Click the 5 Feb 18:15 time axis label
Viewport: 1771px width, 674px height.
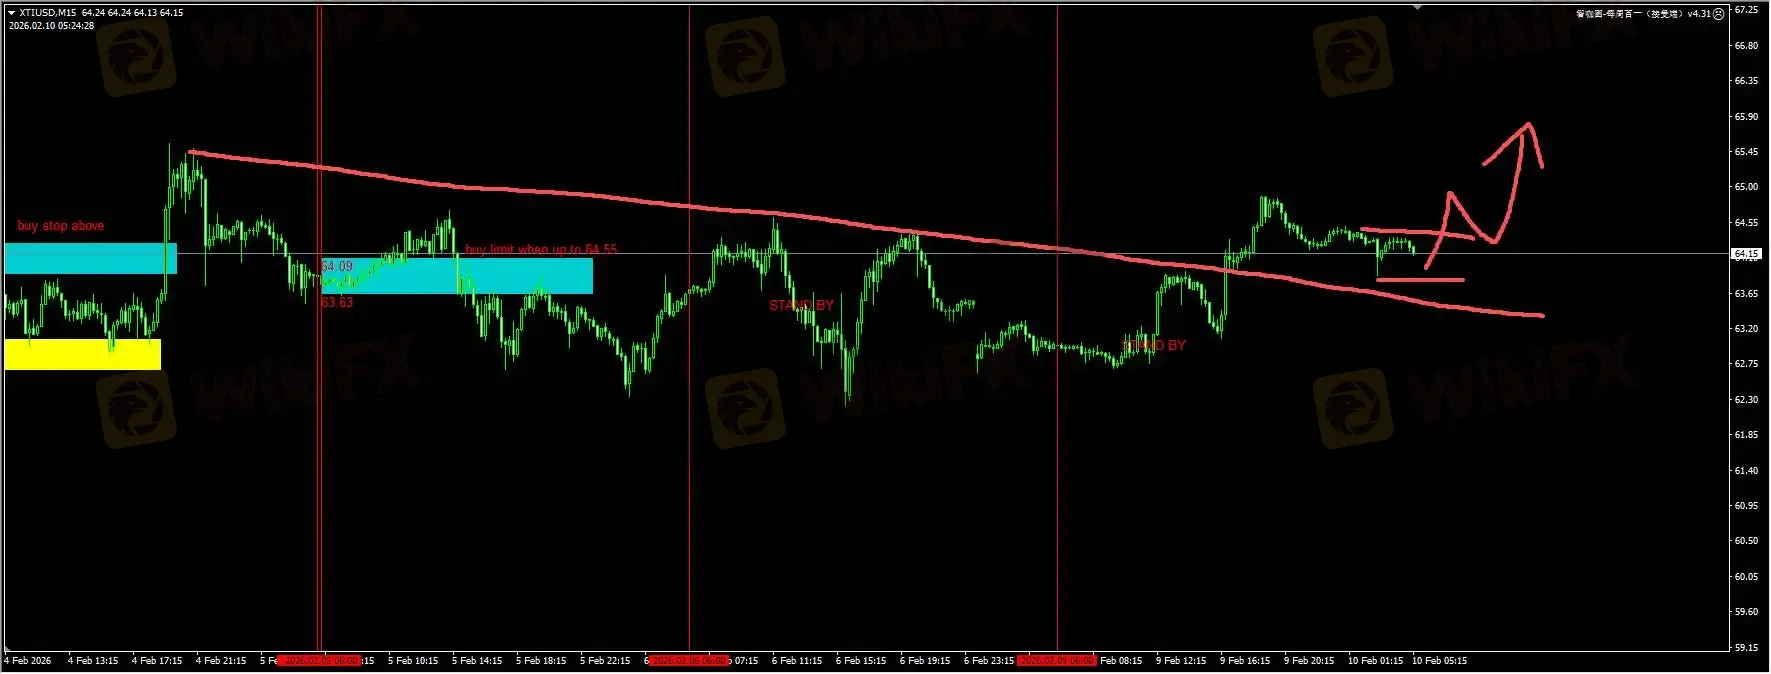(x=541, y=661)
